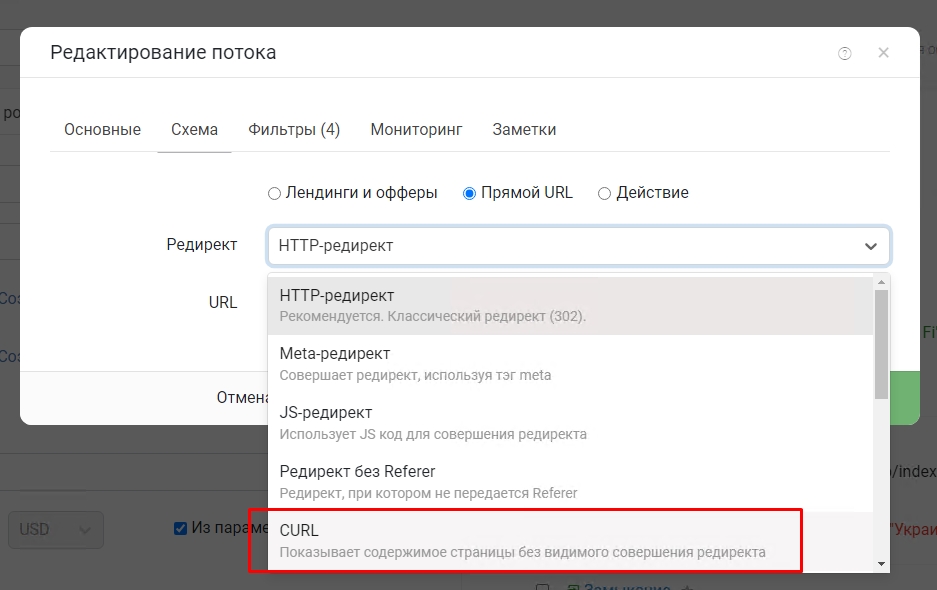The width and height of the screenshot is (937, 590).
Task: Select the Лендинги и офферы radio button
Action: (x=274, y=193)
